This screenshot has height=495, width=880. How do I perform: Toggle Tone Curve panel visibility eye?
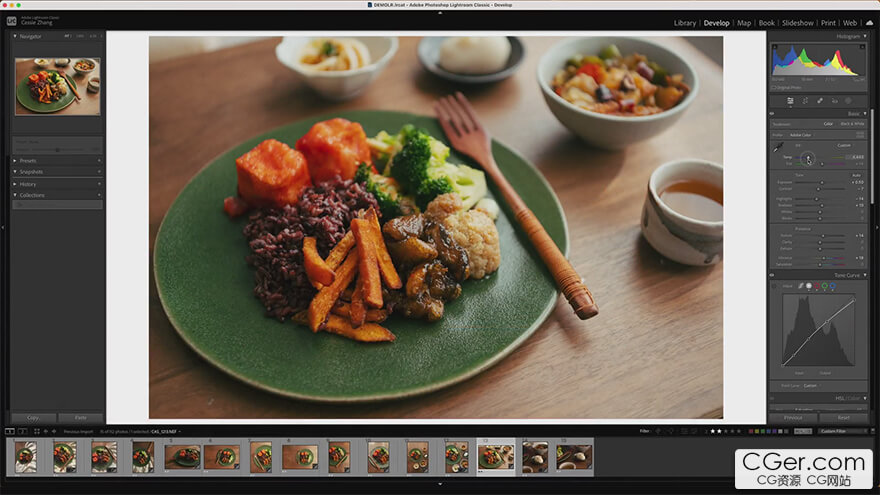[772, 275]
